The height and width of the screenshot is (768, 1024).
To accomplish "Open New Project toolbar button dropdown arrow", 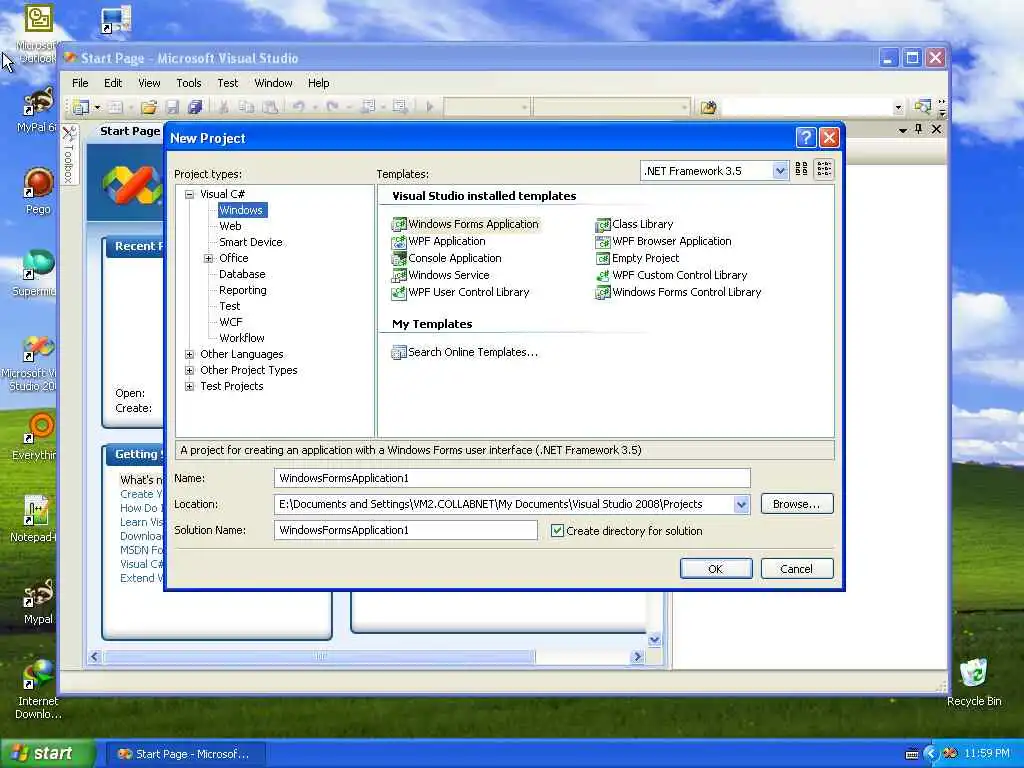I will pos(97,107).
